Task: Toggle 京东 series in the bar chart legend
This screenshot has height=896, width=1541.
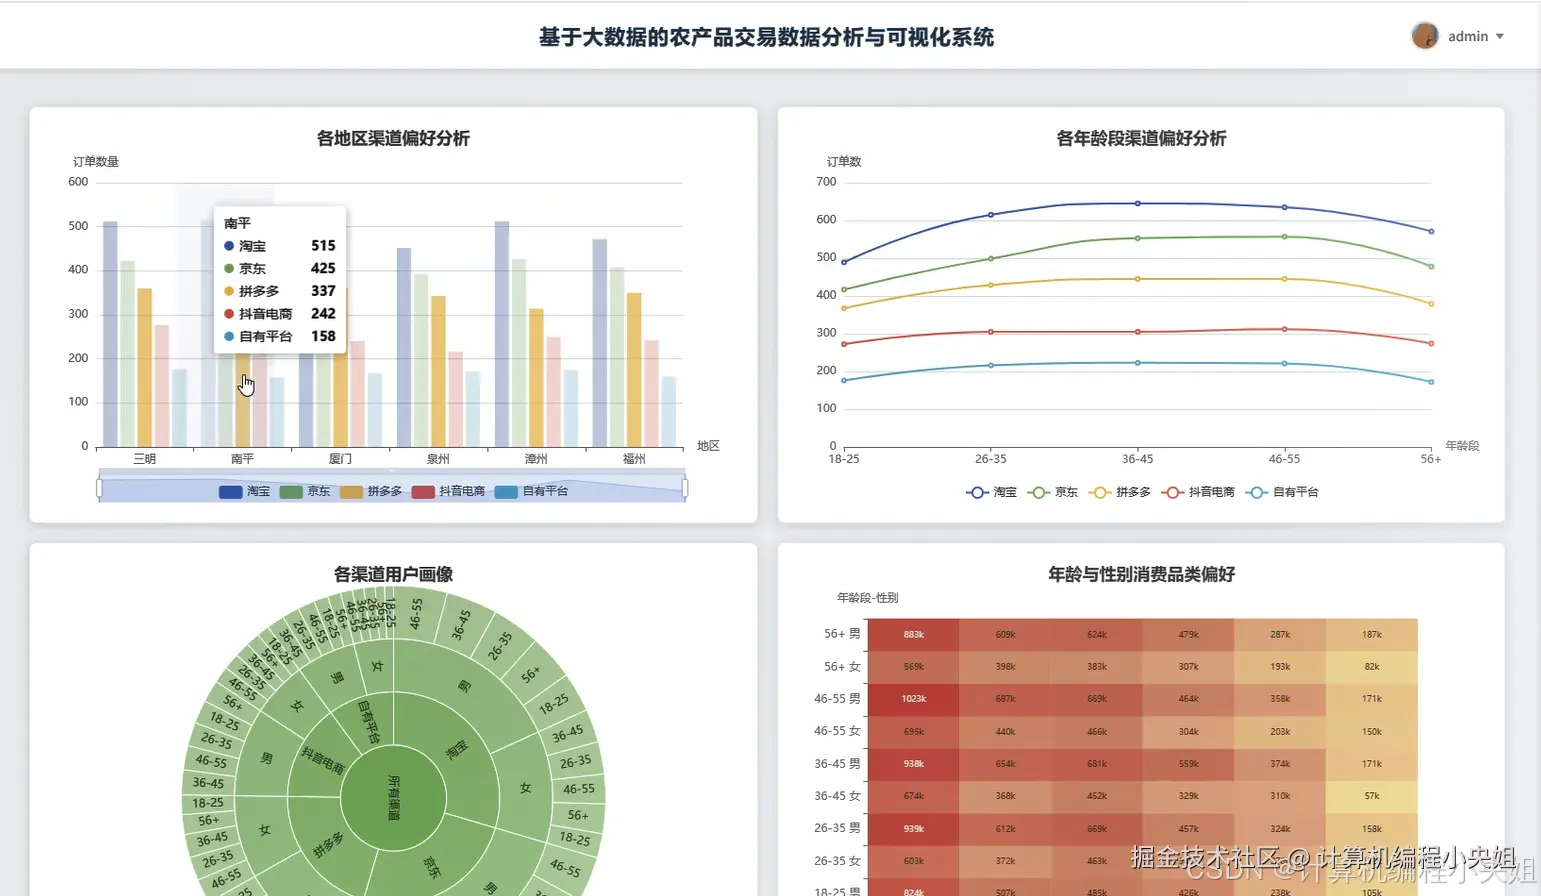Action: 305,491
